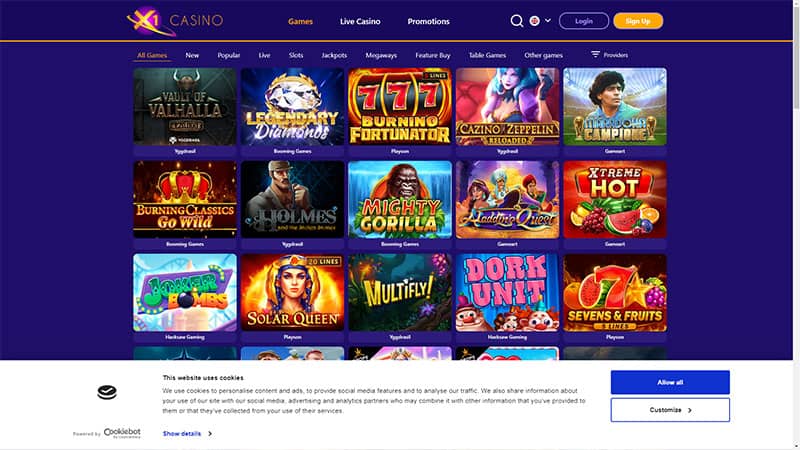Click the orange Sign Up button
Image resolution: width=800 pixels, height=450 pixels.
638,21
